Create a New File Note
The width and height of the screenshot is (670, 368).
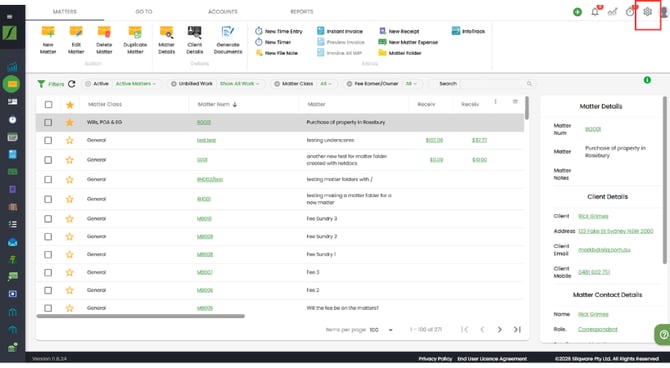pyautogui.click(x=276, y=53)
